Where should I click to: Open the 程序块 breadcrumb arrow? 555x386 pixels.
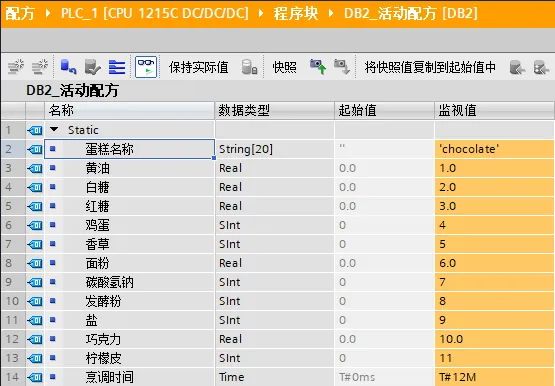(331, 13)
